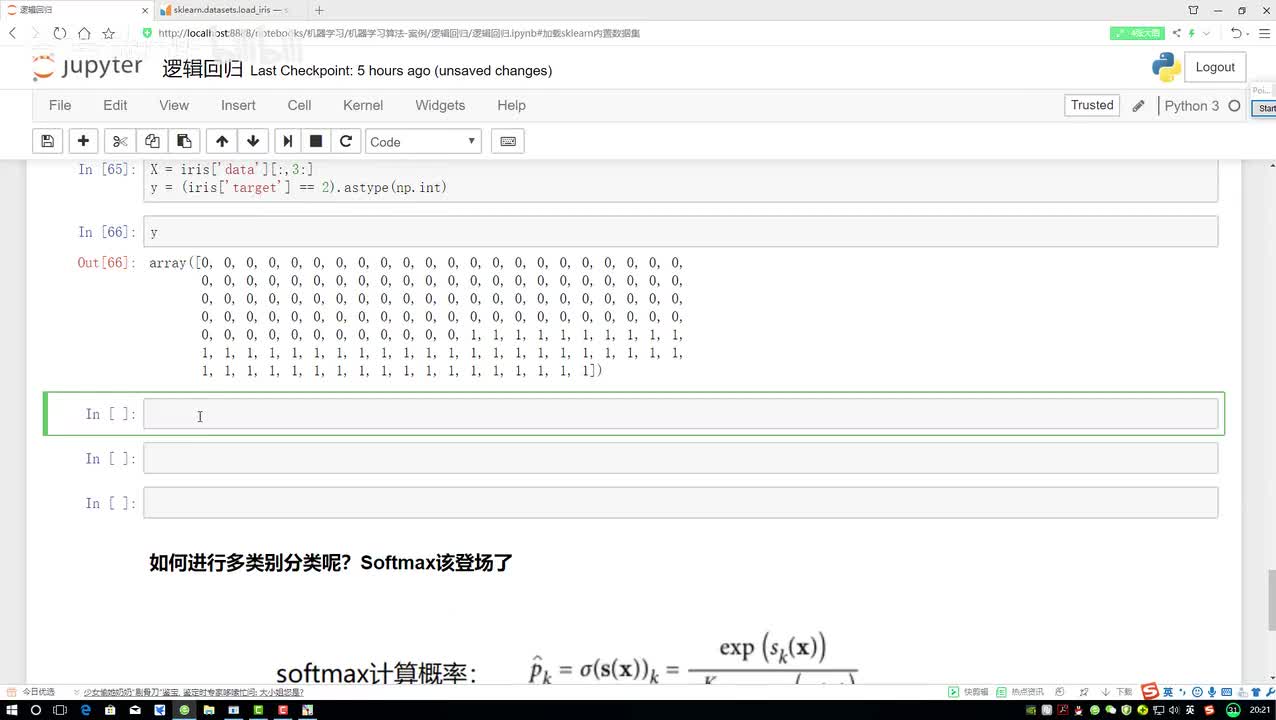Click the browser back arrow
The height and width of the screenshot is (720, 1276).
coord(13,33)
